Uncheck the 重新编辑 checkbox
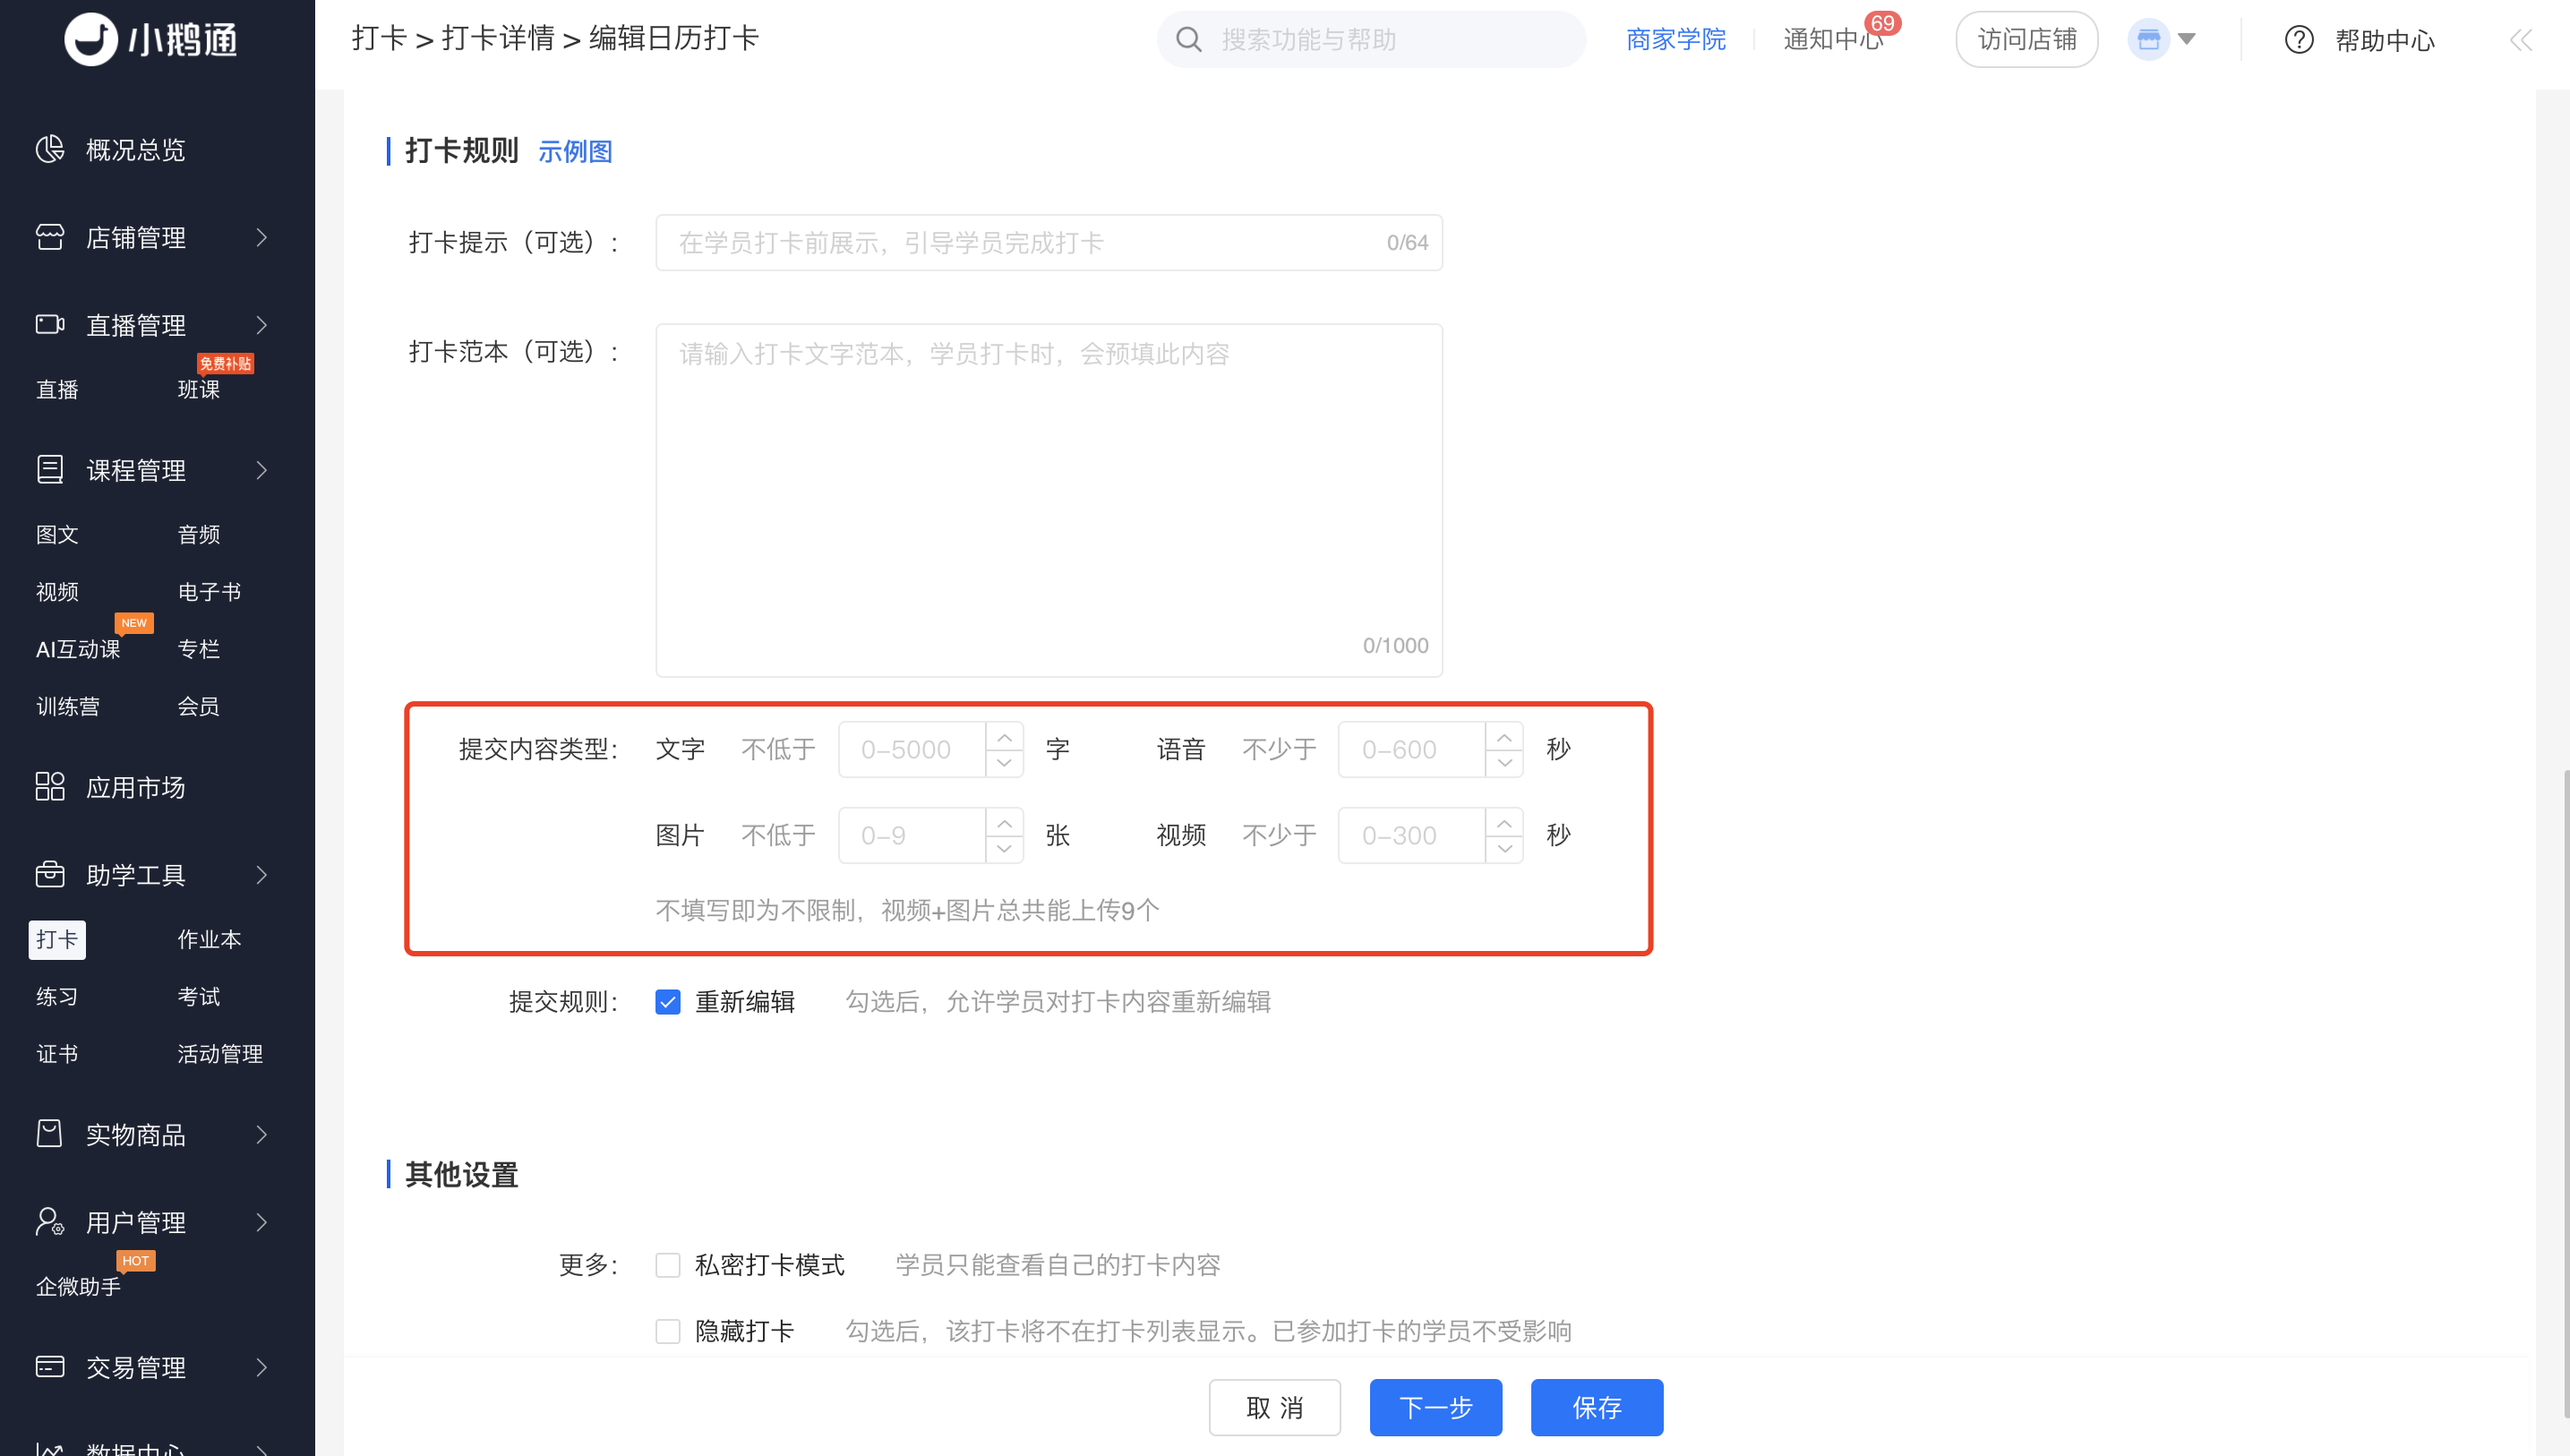Image resolution: width=2570 pixels, height=1456 pixels. (667, 1001)
